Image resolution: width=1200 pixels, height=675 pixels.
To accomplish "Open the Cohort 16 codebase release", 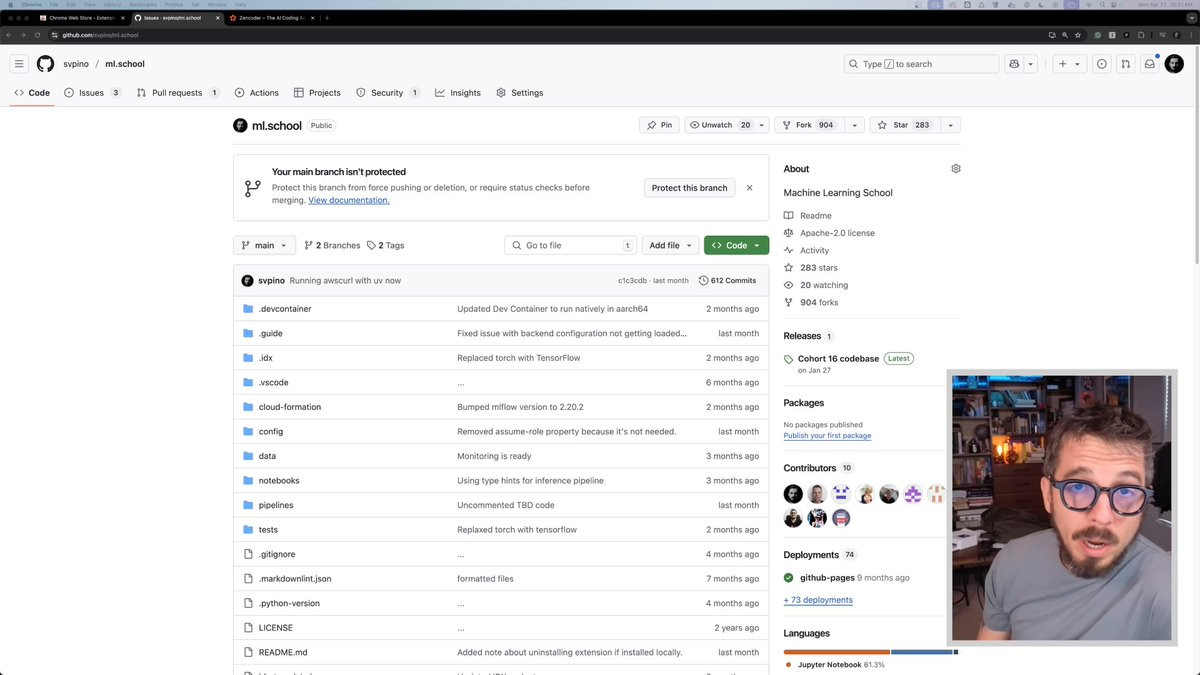I will click(x=838, y=358).
